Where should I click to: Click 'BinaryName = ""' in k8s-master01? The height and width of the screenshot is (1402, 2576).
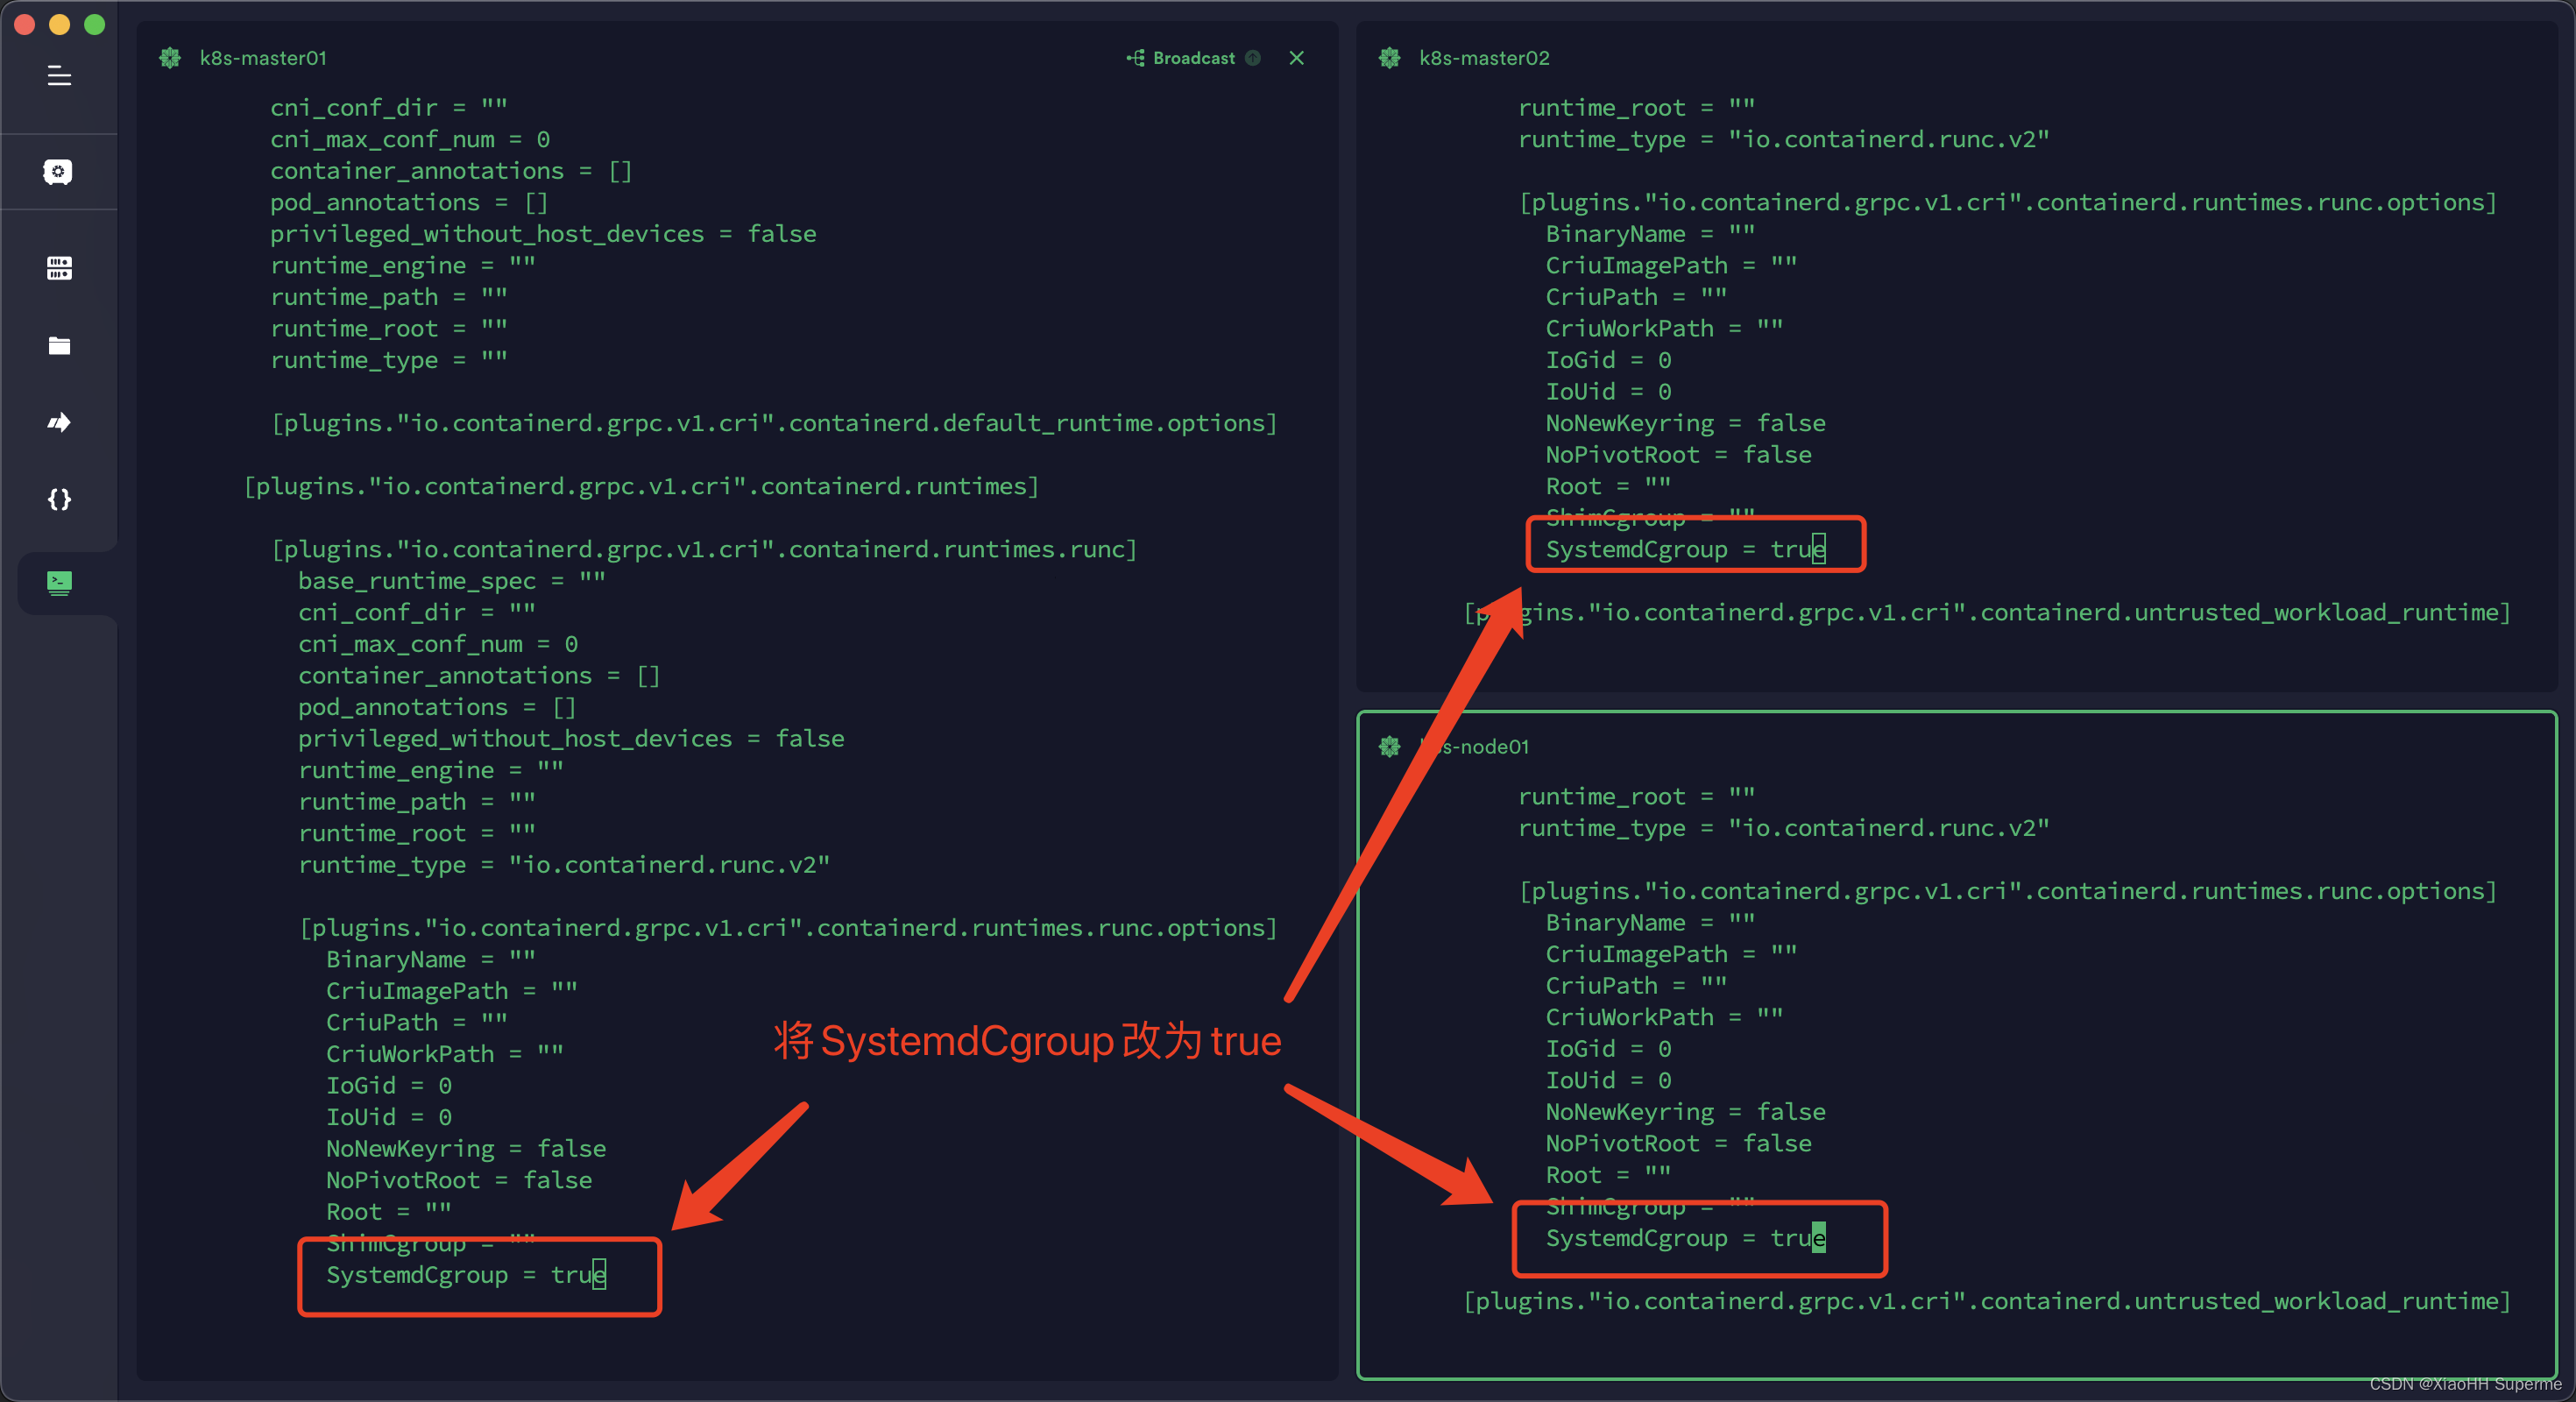[x=431, y=960]
